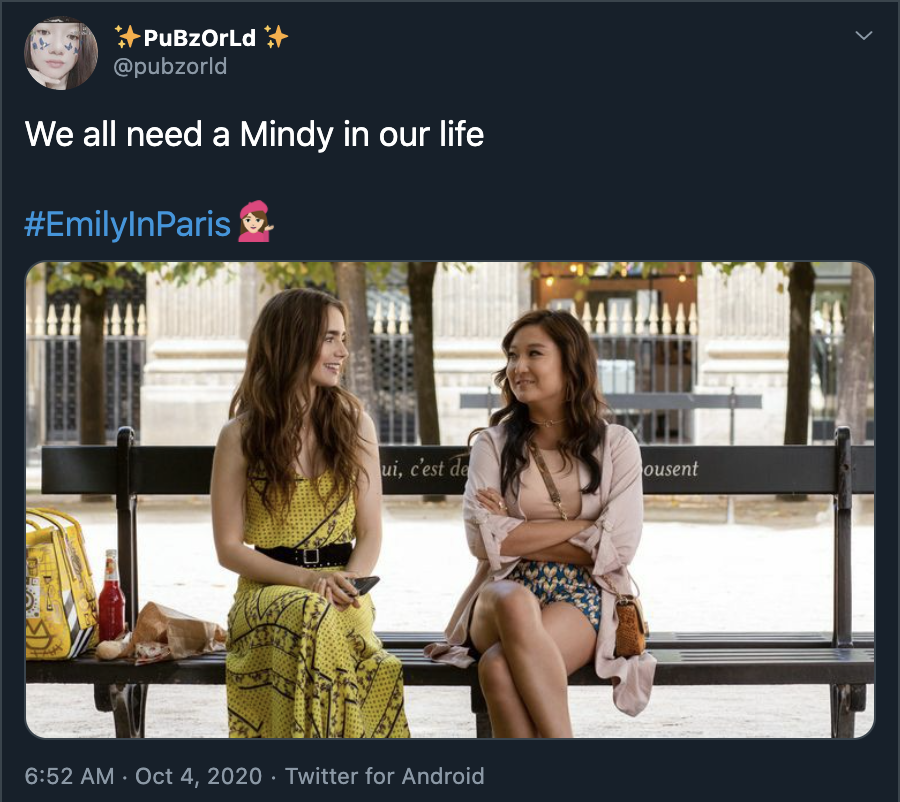Image resolution: width=900 pixels, height=802 pixels.
Task: Open the PuBzOrLd display name link
Action: [200, 38]
